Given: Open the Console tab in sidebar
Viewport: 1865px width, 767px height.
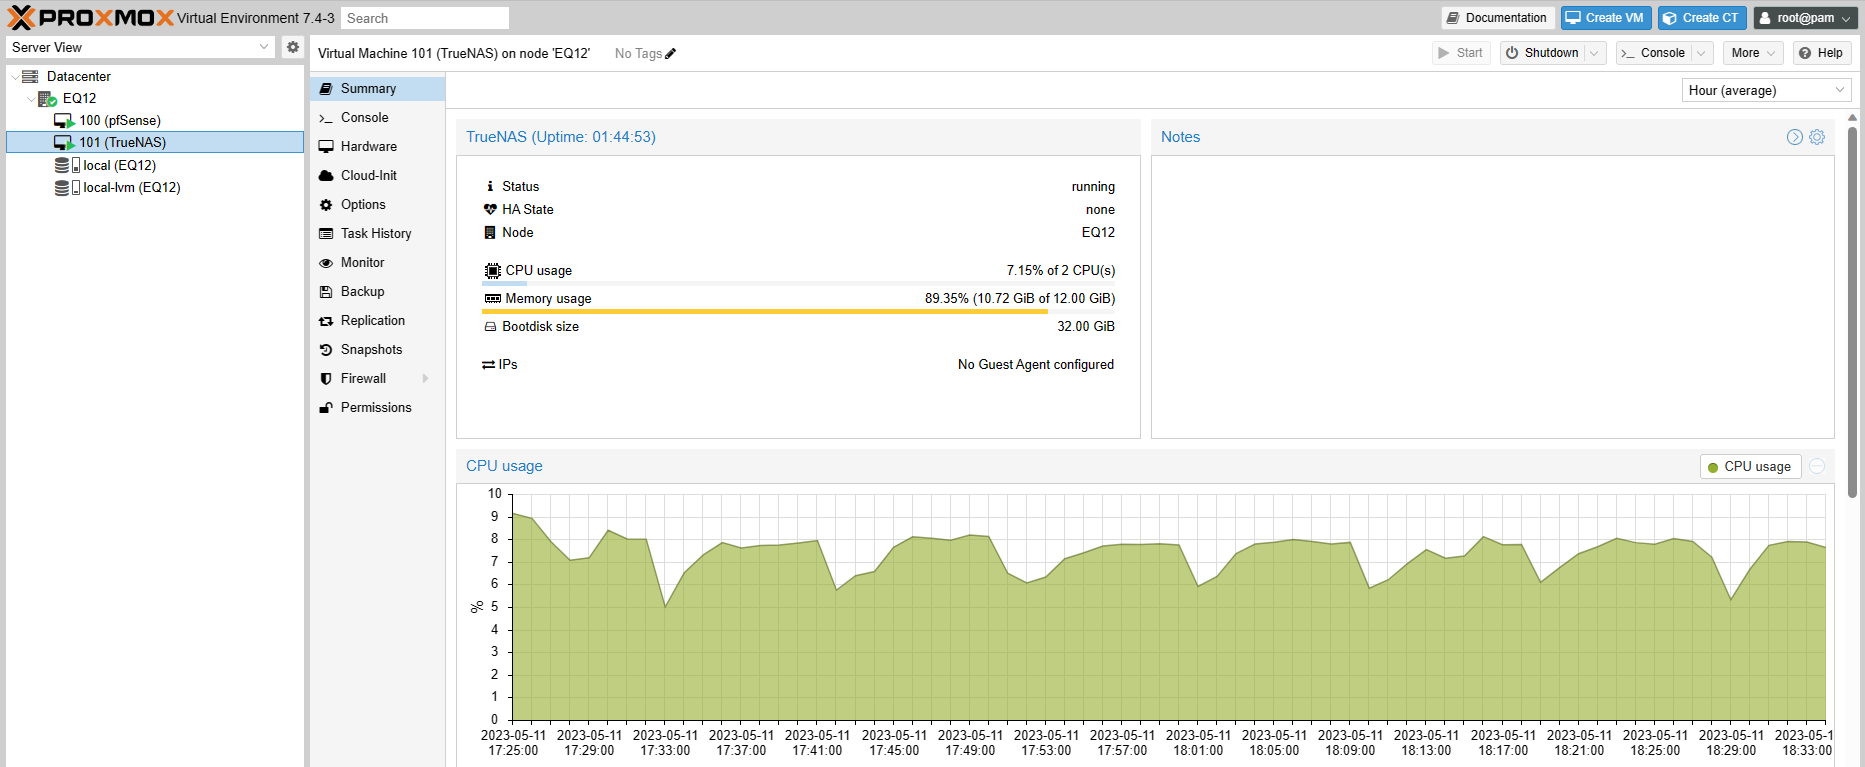Looking at the screenshot, I should pos(377,117).
